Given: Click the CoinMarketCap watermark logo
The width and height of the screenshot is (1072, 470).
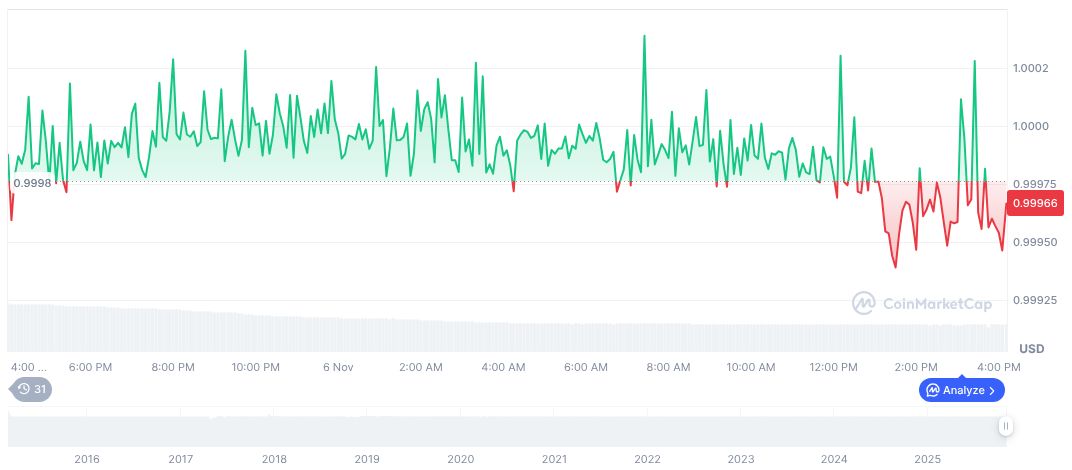Looking at the screenshot, I should point(919,302).
